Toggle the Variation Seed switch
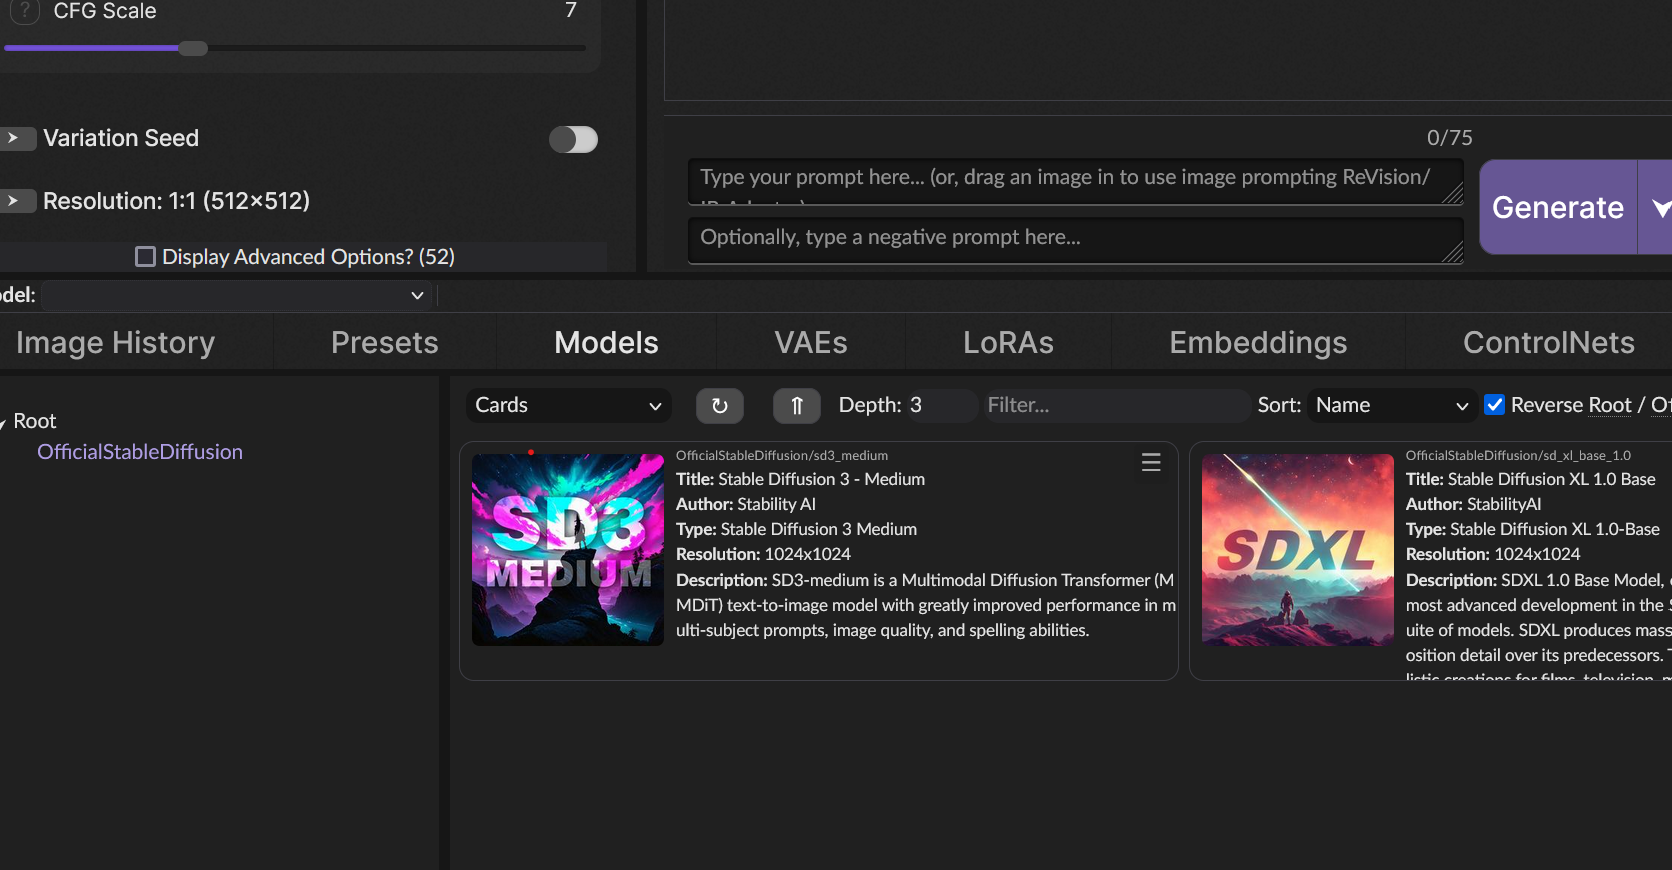 click(574, 139)
